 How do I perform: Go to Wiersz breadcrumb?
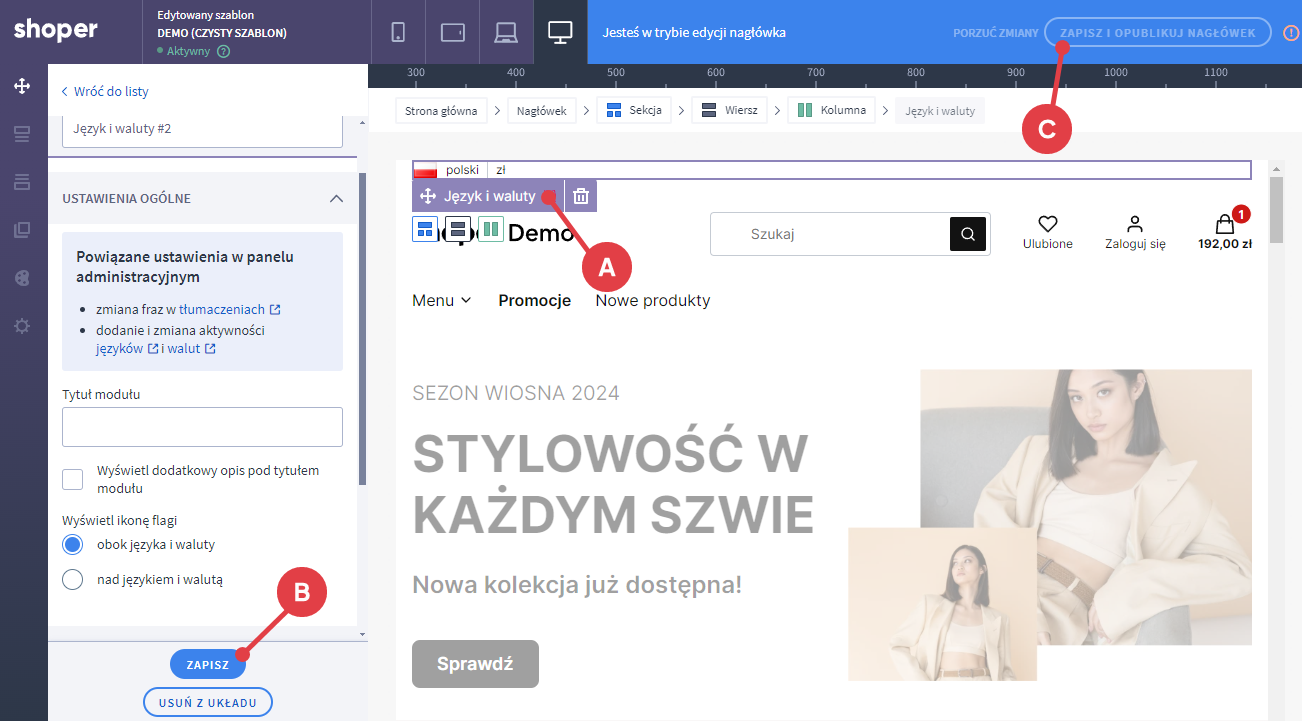pos(729,111)
